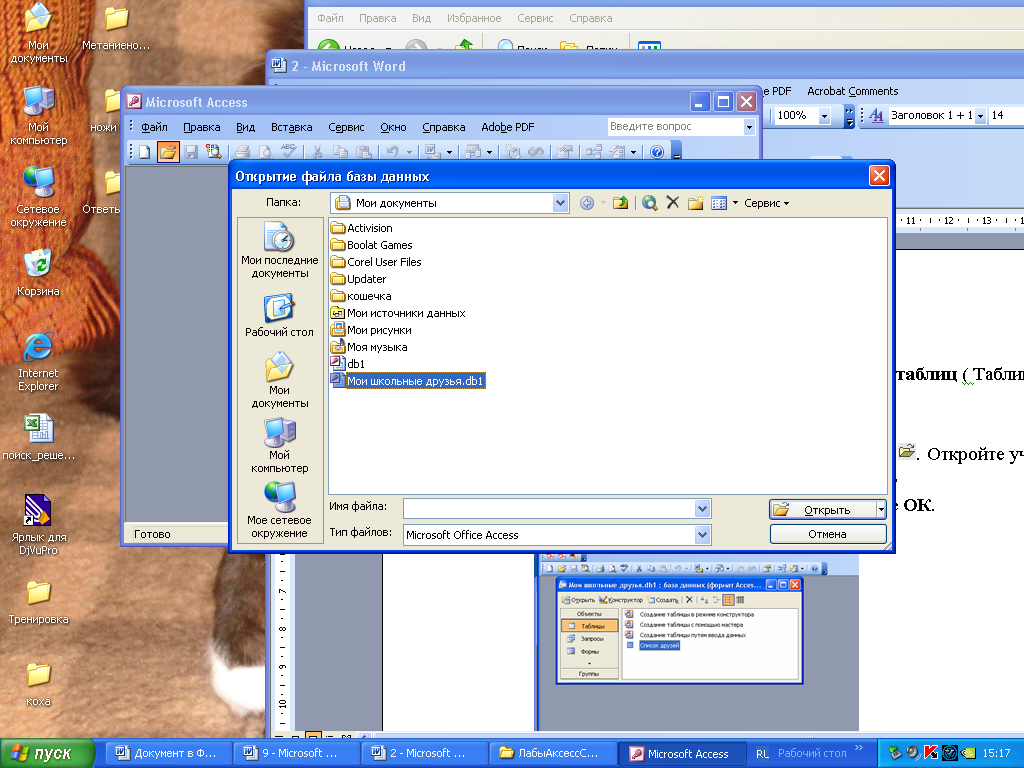This screenshot has height=768, width=1024.
Task: Select Мои школьные друзья.db1 file
Action: [x=408, y=381]
